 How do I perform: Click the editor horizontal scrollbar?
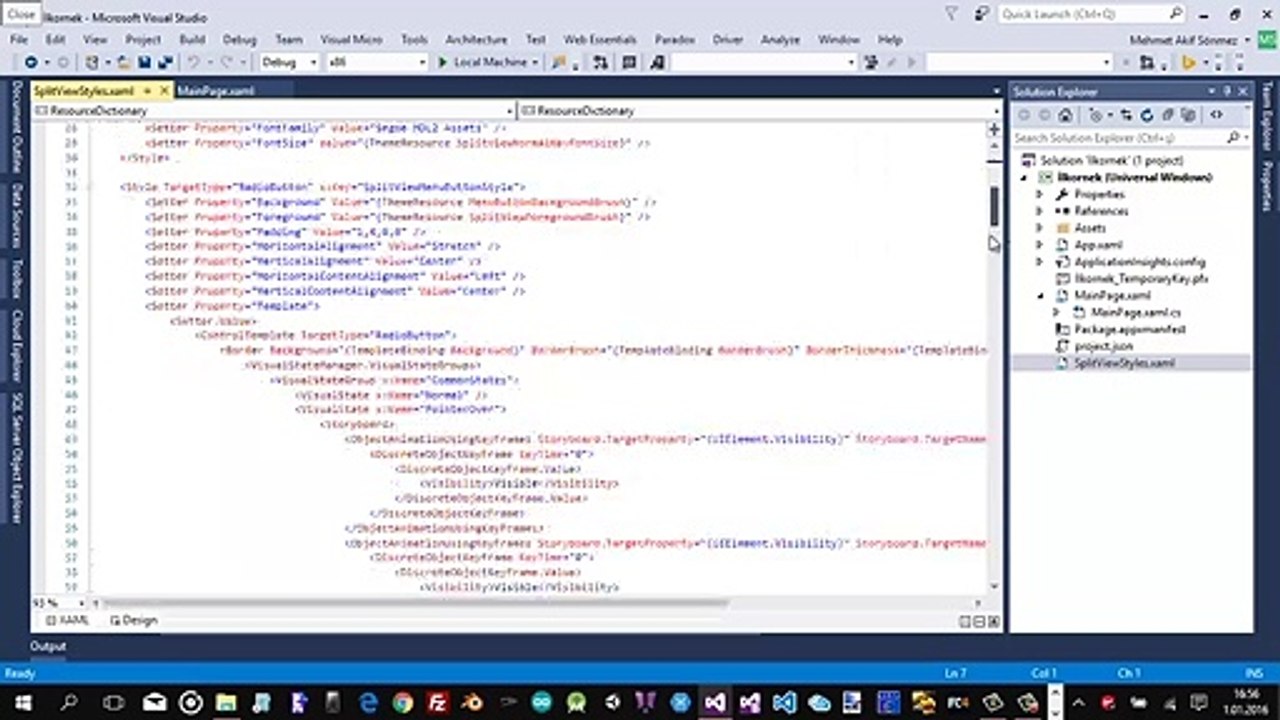pyautogui.click(x=414, y=603)
